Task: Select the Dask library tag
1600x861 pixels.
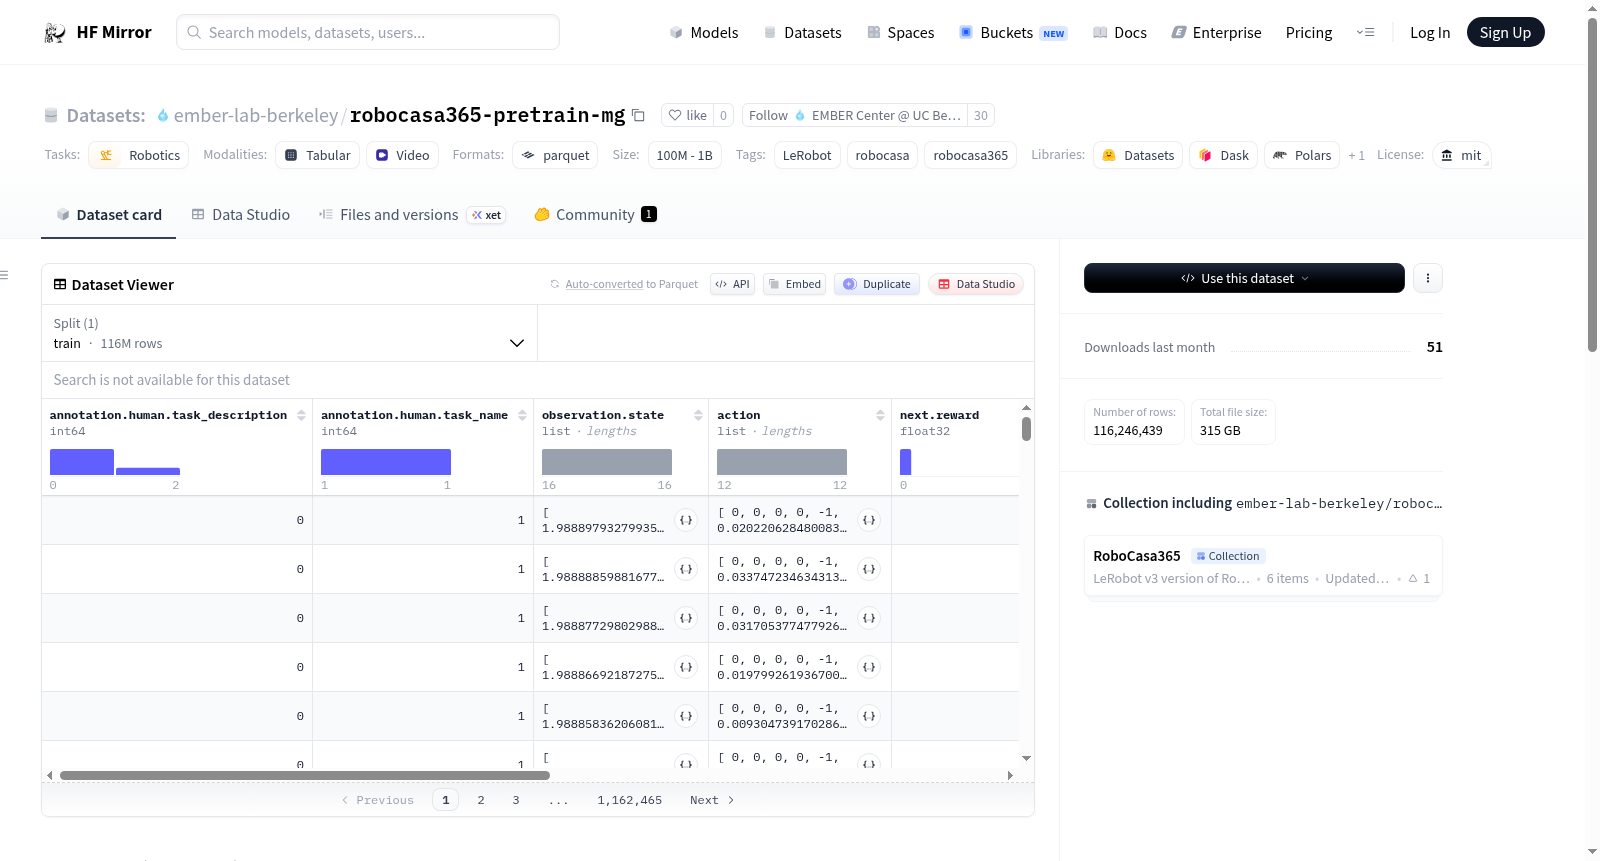Action: point(1223,155)
